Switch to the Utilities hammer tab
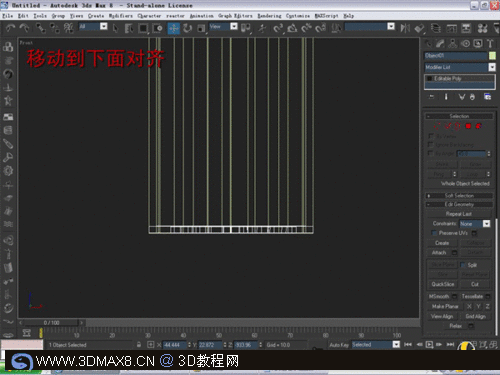500x375 pixels. (x=490, y=43)
